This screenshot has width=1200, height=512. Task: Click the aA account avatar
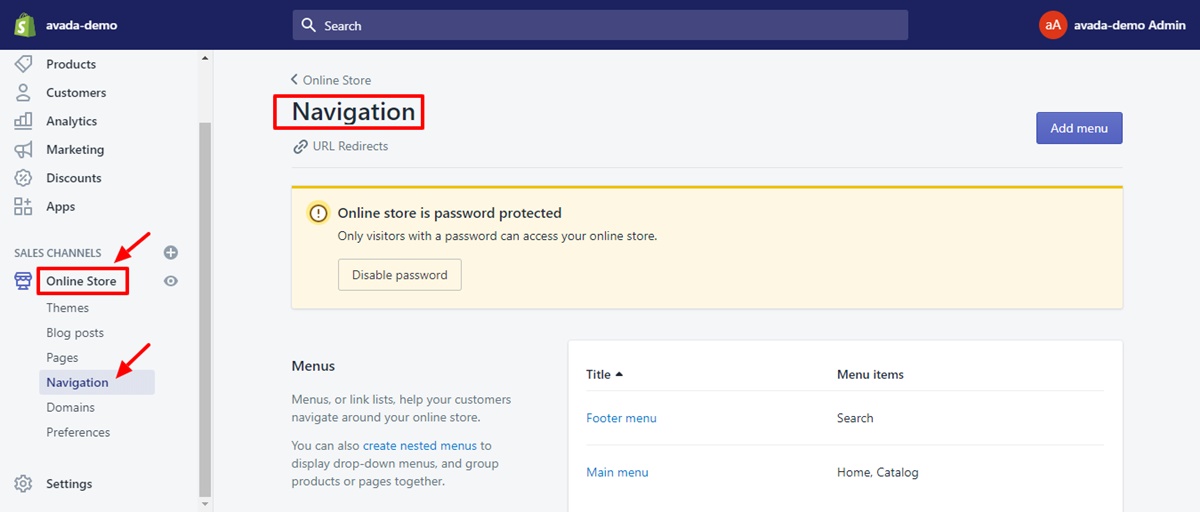tap(1053, 25)
